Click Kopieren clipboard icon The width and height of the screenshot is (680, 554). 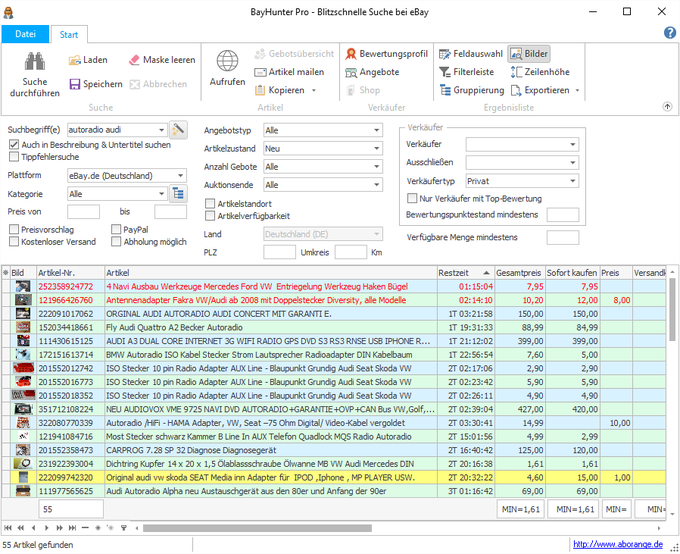tap(260, 90)
